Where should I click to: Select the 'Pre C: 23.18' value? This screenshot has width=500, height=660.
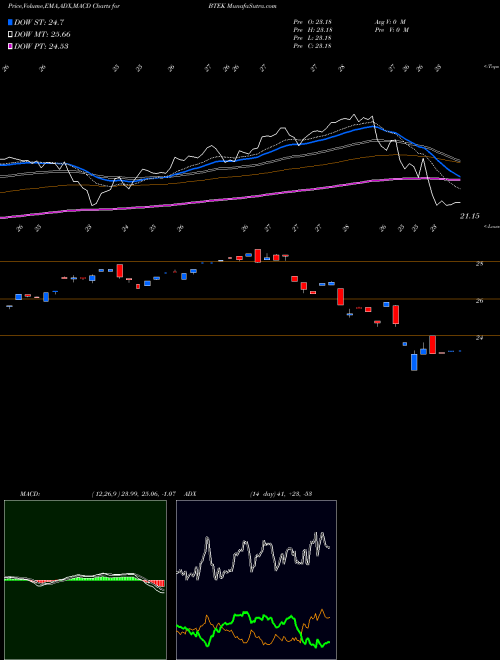(313, 46)
